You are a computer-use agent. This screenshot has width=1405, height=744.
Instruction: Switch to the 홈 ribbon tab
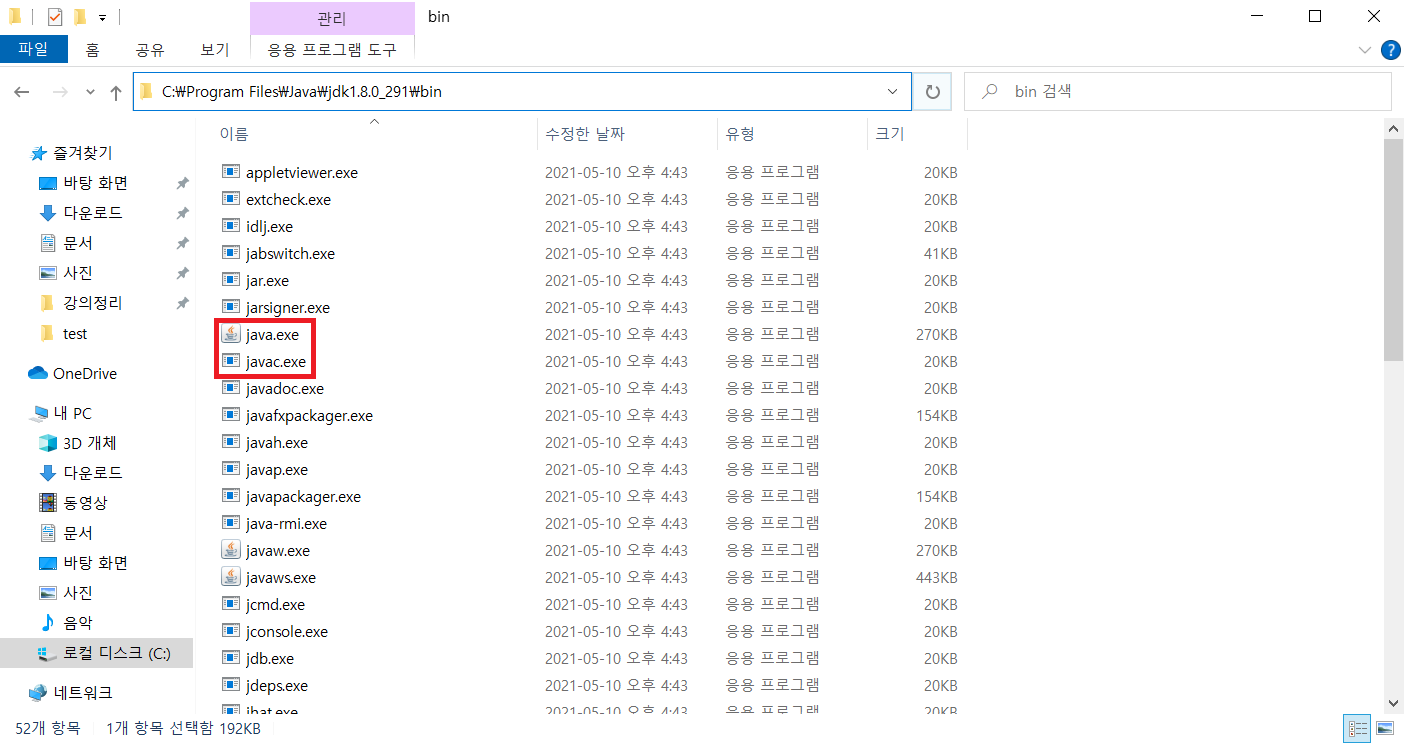92,49
